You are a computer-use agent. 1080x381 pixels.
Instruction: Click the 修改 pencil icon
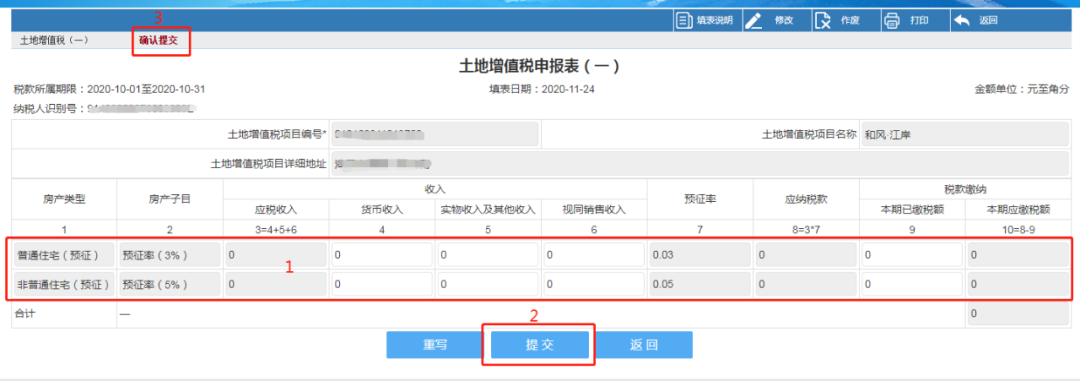[754, 21]
